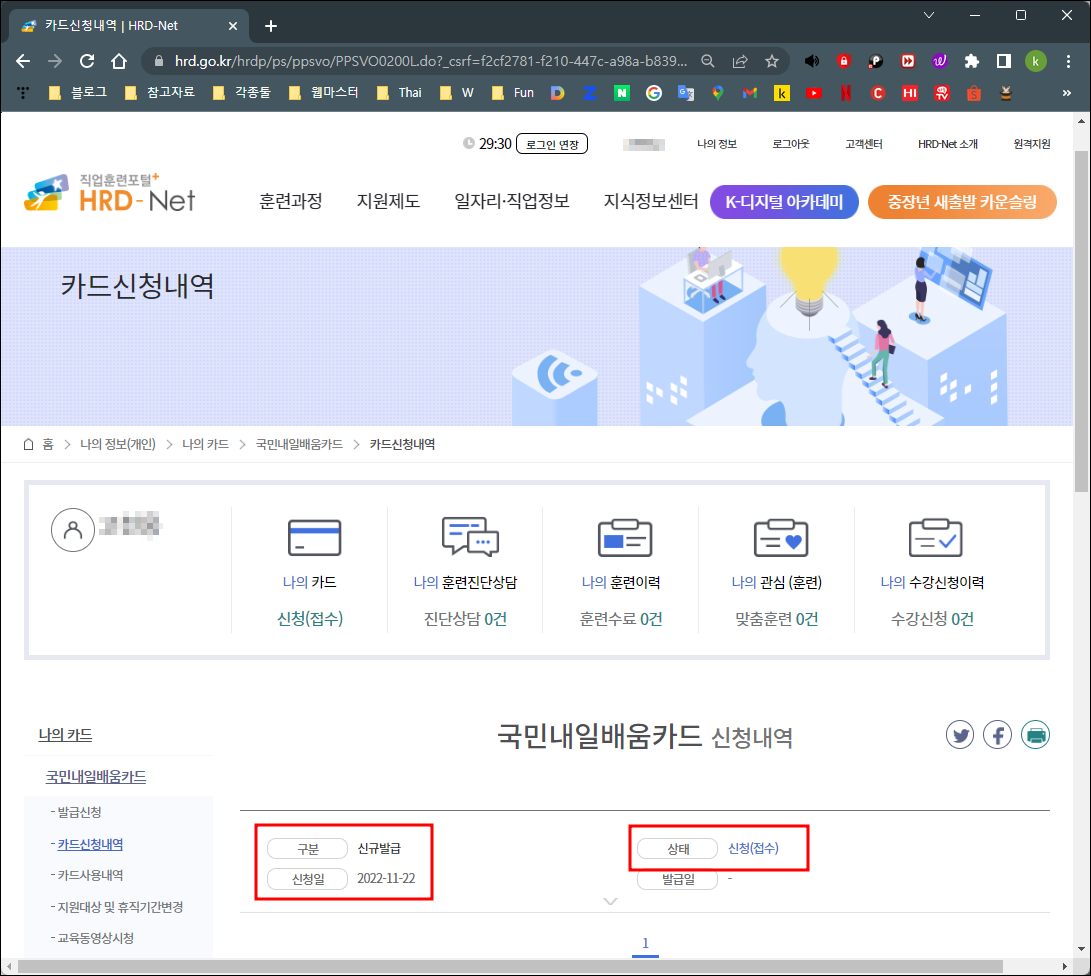This screenshot has height=976, width=1091.
Task: Expand the card application details chevron
Action: coord(610,900)
